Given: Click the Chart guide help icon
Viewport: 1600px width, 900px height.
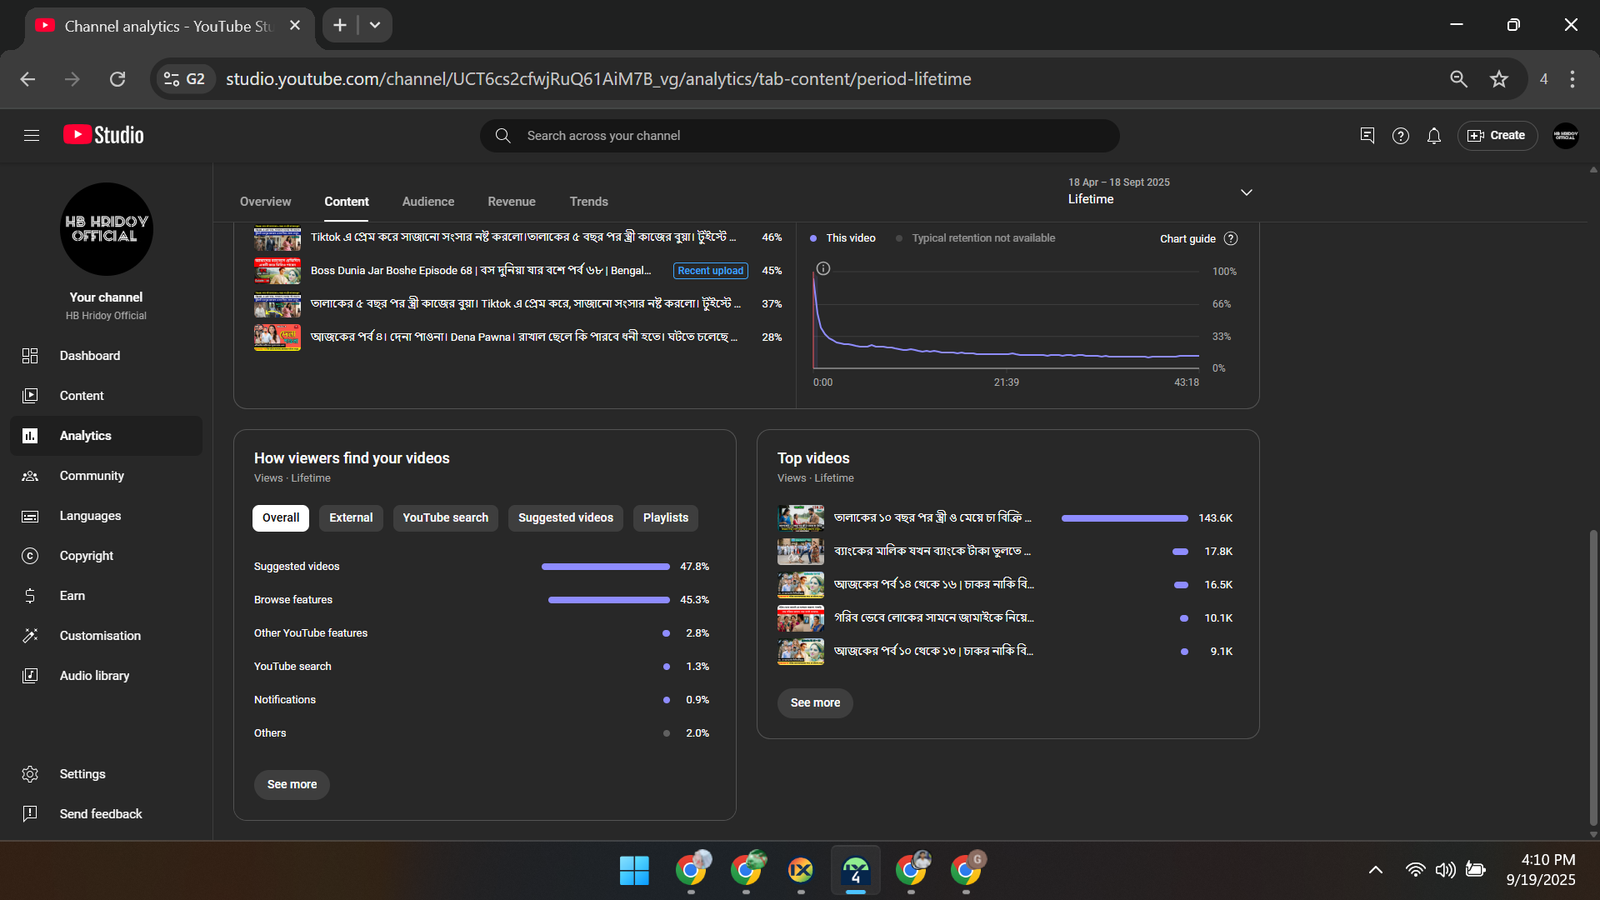Looking at the screenshot, I should pos(1231,239).
